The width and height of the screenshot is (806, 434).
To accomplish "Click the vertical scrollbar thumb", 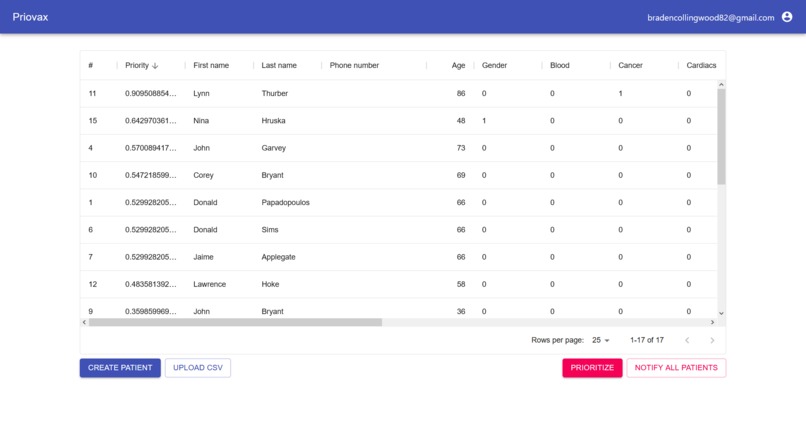I will click(x=721, y=136).
